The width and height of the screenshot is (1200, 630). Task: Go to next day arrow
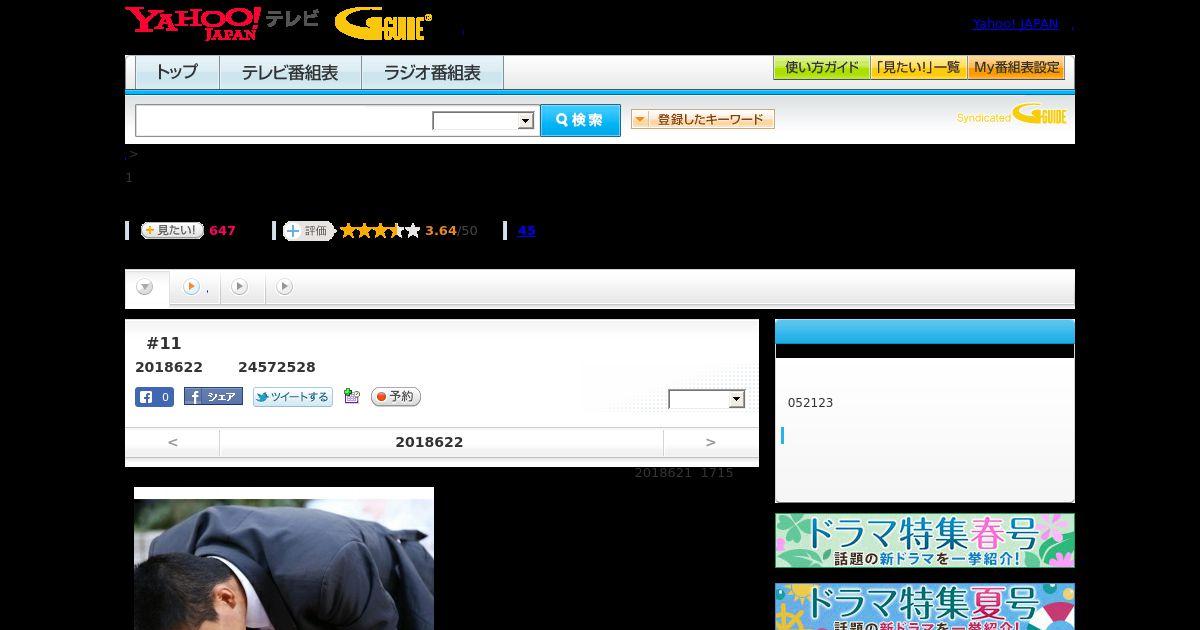click(x=711, y=442)
